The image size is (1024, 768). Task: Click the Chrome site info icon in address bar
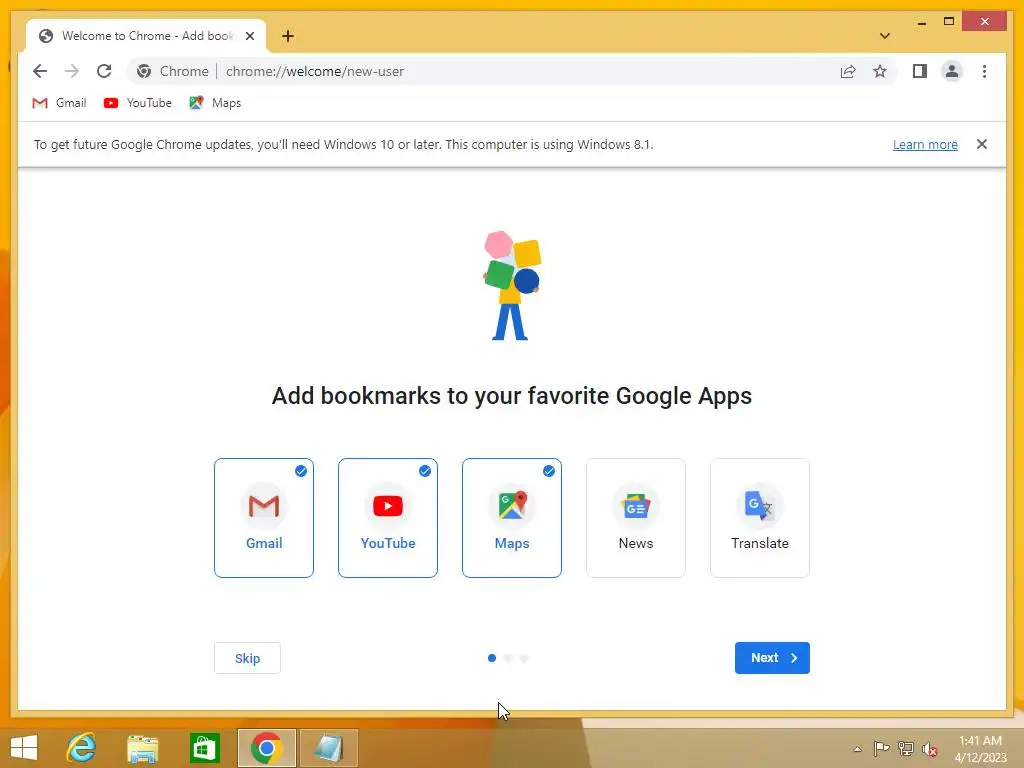144,71
